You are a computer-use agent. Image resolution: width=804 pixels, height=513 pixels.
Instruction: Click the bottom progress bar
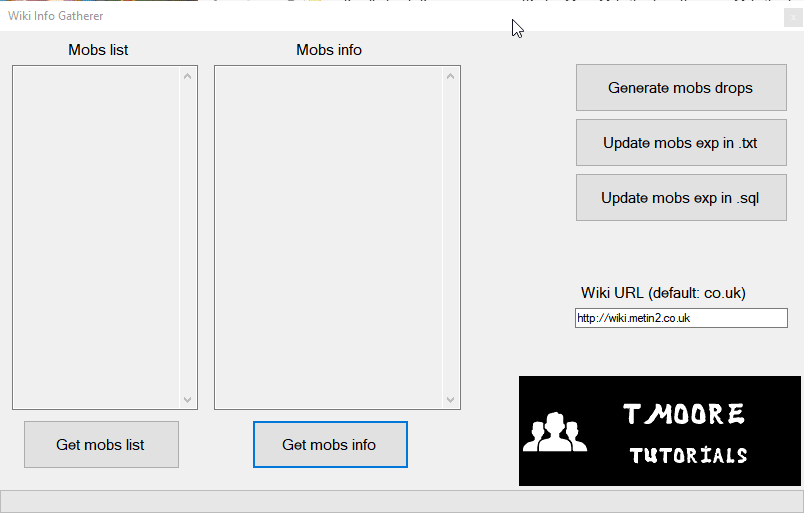click(402, 501)
